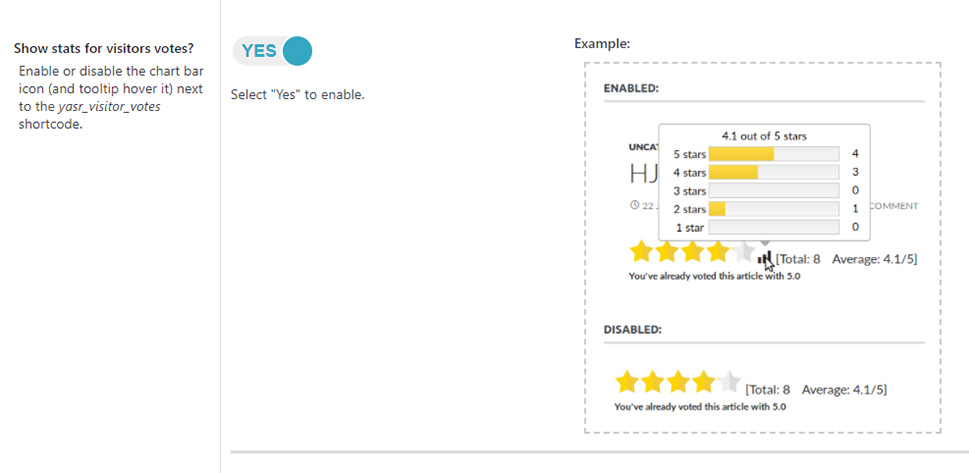Screen dimensions: 969x473
Task: Click the third star in disabled example
Action: [x=678, y=382]
